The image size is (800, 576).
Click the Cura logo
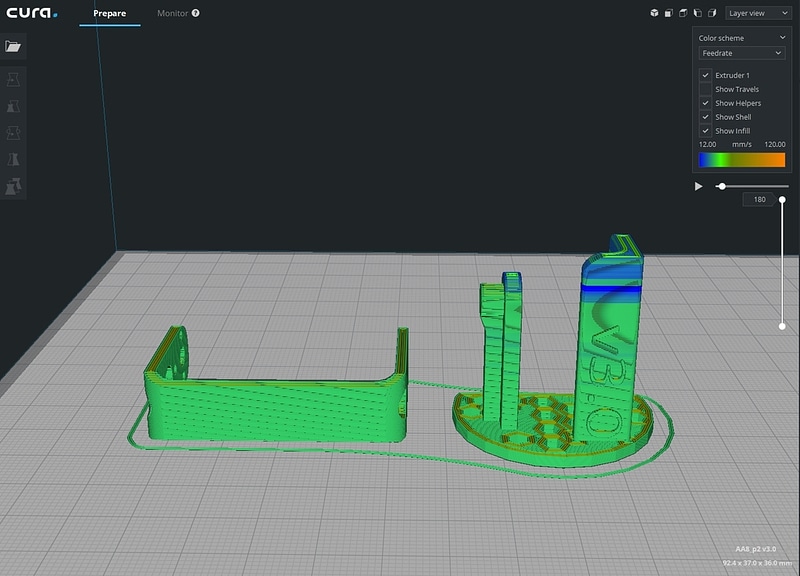pos(32,13)
